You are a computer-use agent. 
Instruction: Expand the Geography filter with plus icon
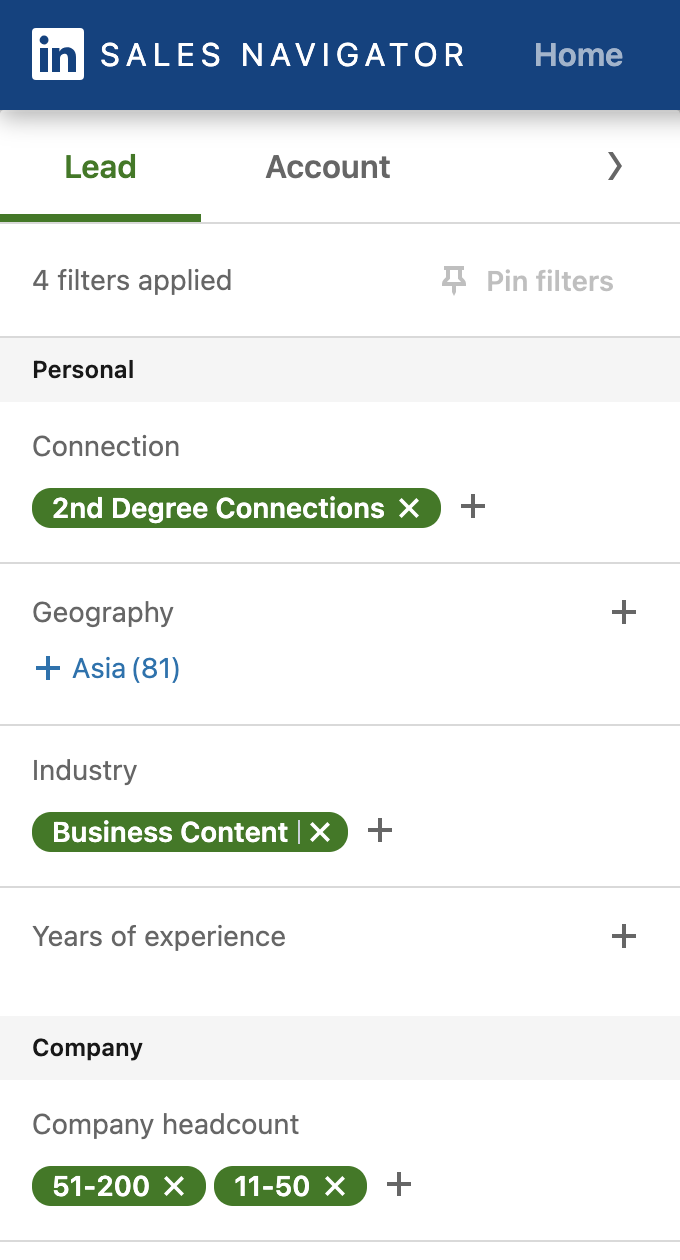(x=624, y=612)
